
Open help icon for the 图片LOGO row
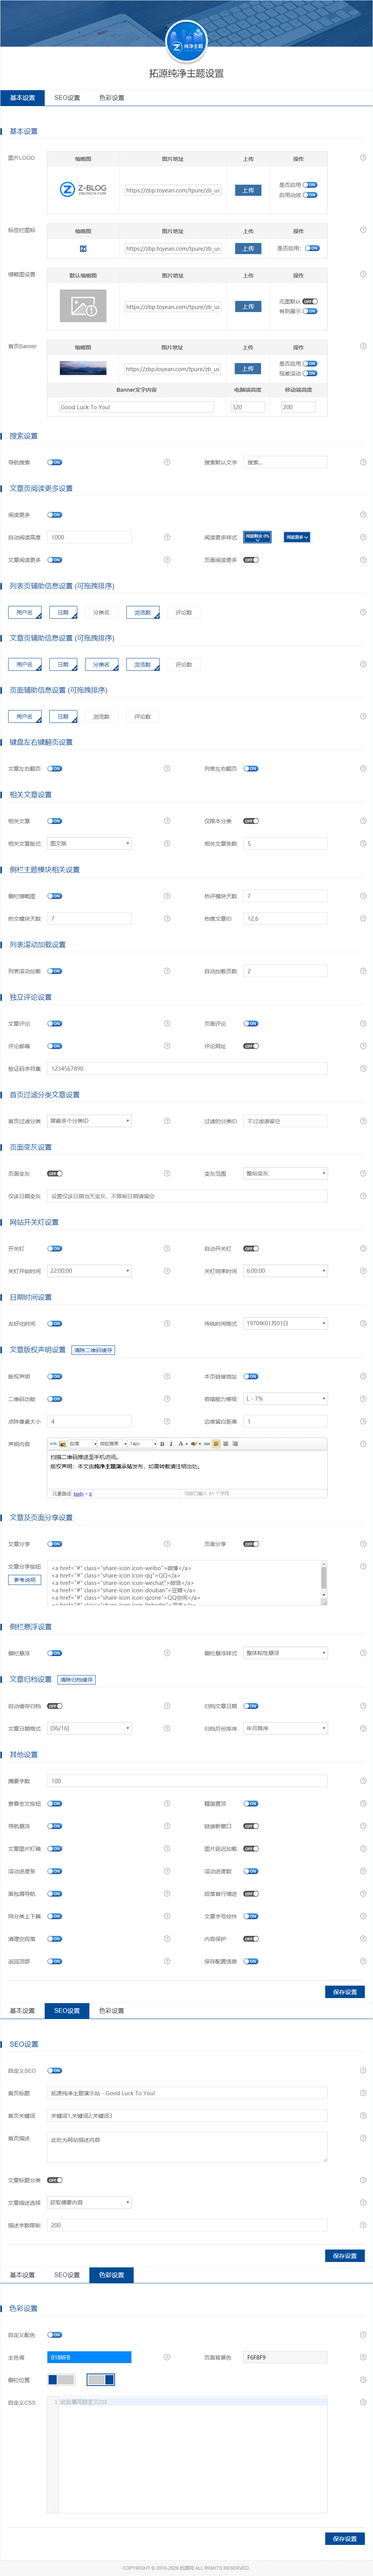(x=363, y=157)
